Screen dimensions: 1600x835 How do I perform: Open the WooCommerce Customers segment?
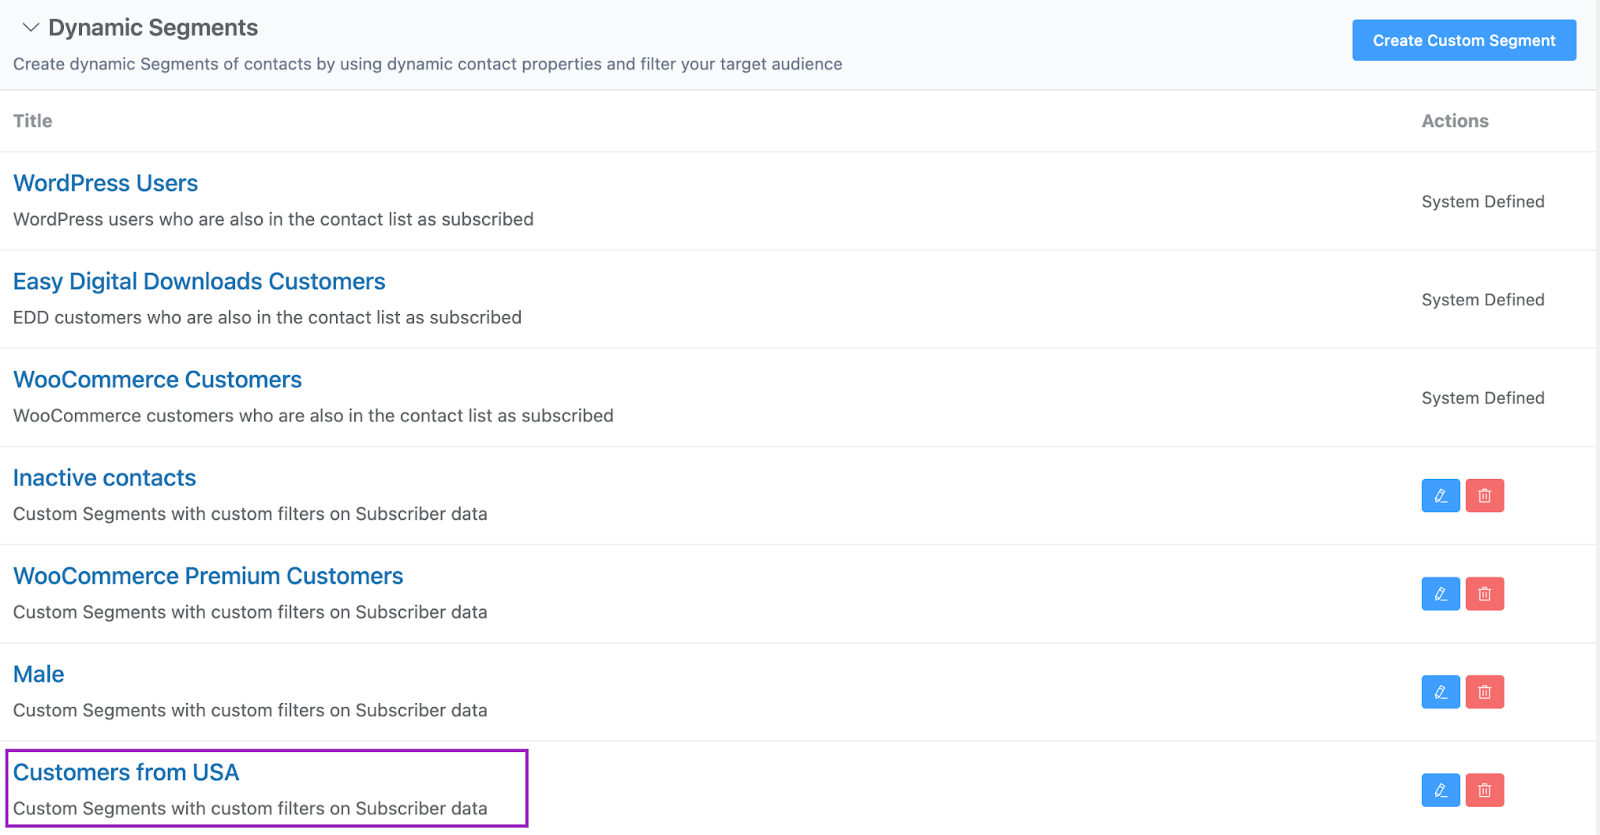click(157, 380)
